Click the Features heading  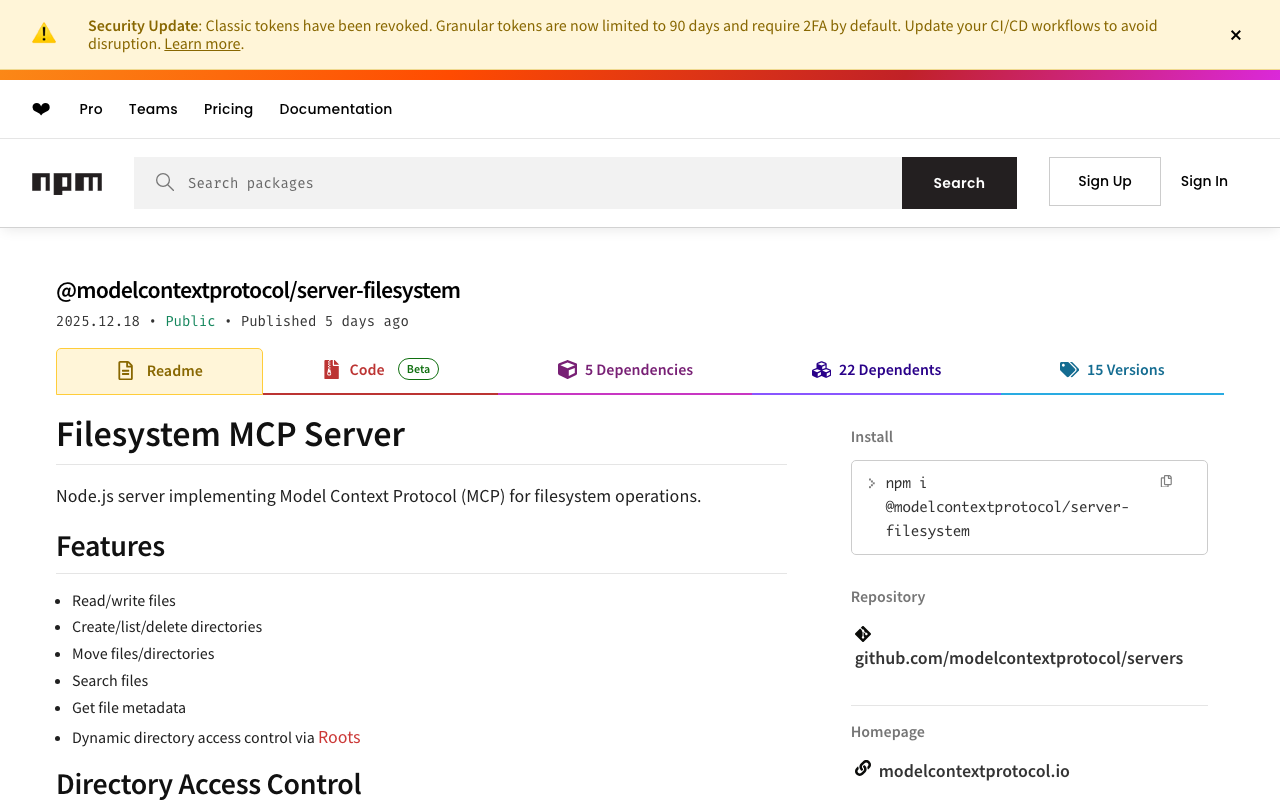click(110, 546)
